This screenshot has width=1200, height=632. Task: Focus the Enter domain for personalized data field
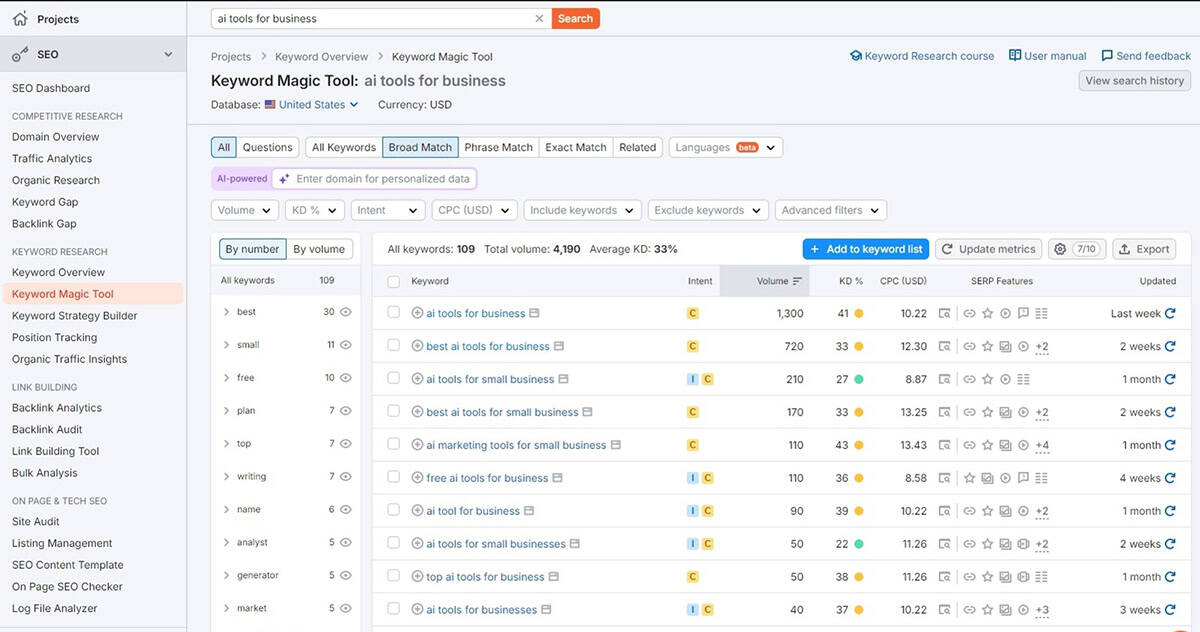pyautogui.click(x=374, y=178)
